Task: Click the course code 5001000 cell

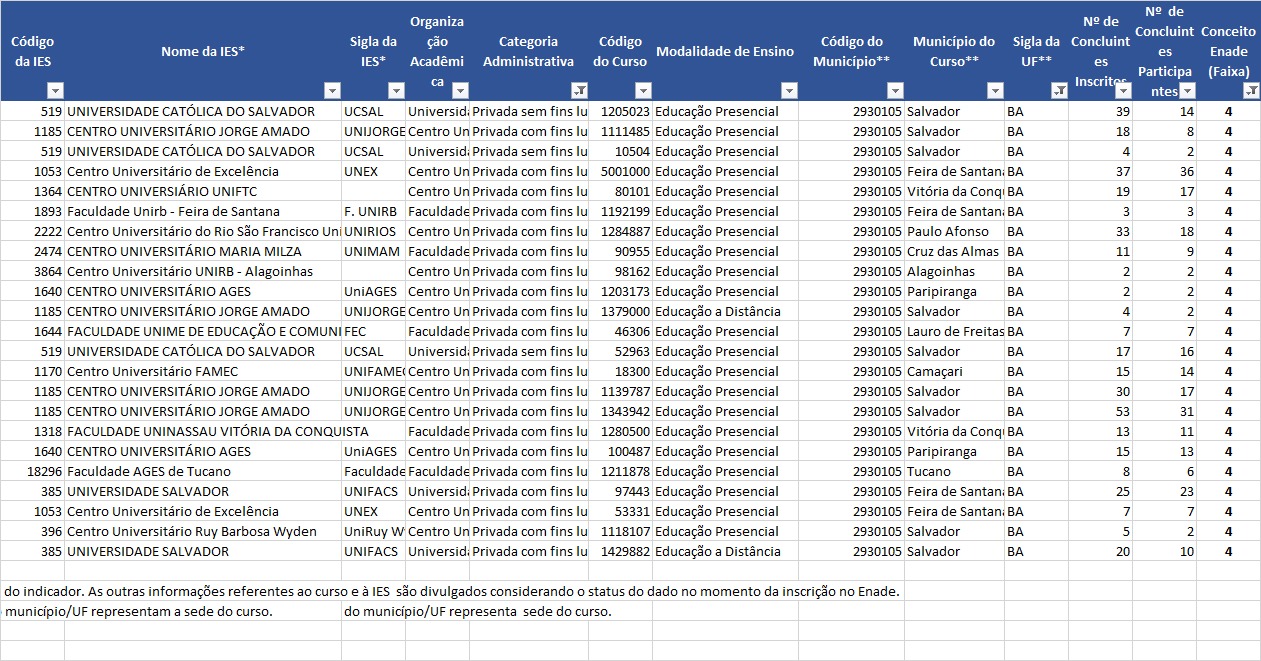Action: tap(620, 171)
